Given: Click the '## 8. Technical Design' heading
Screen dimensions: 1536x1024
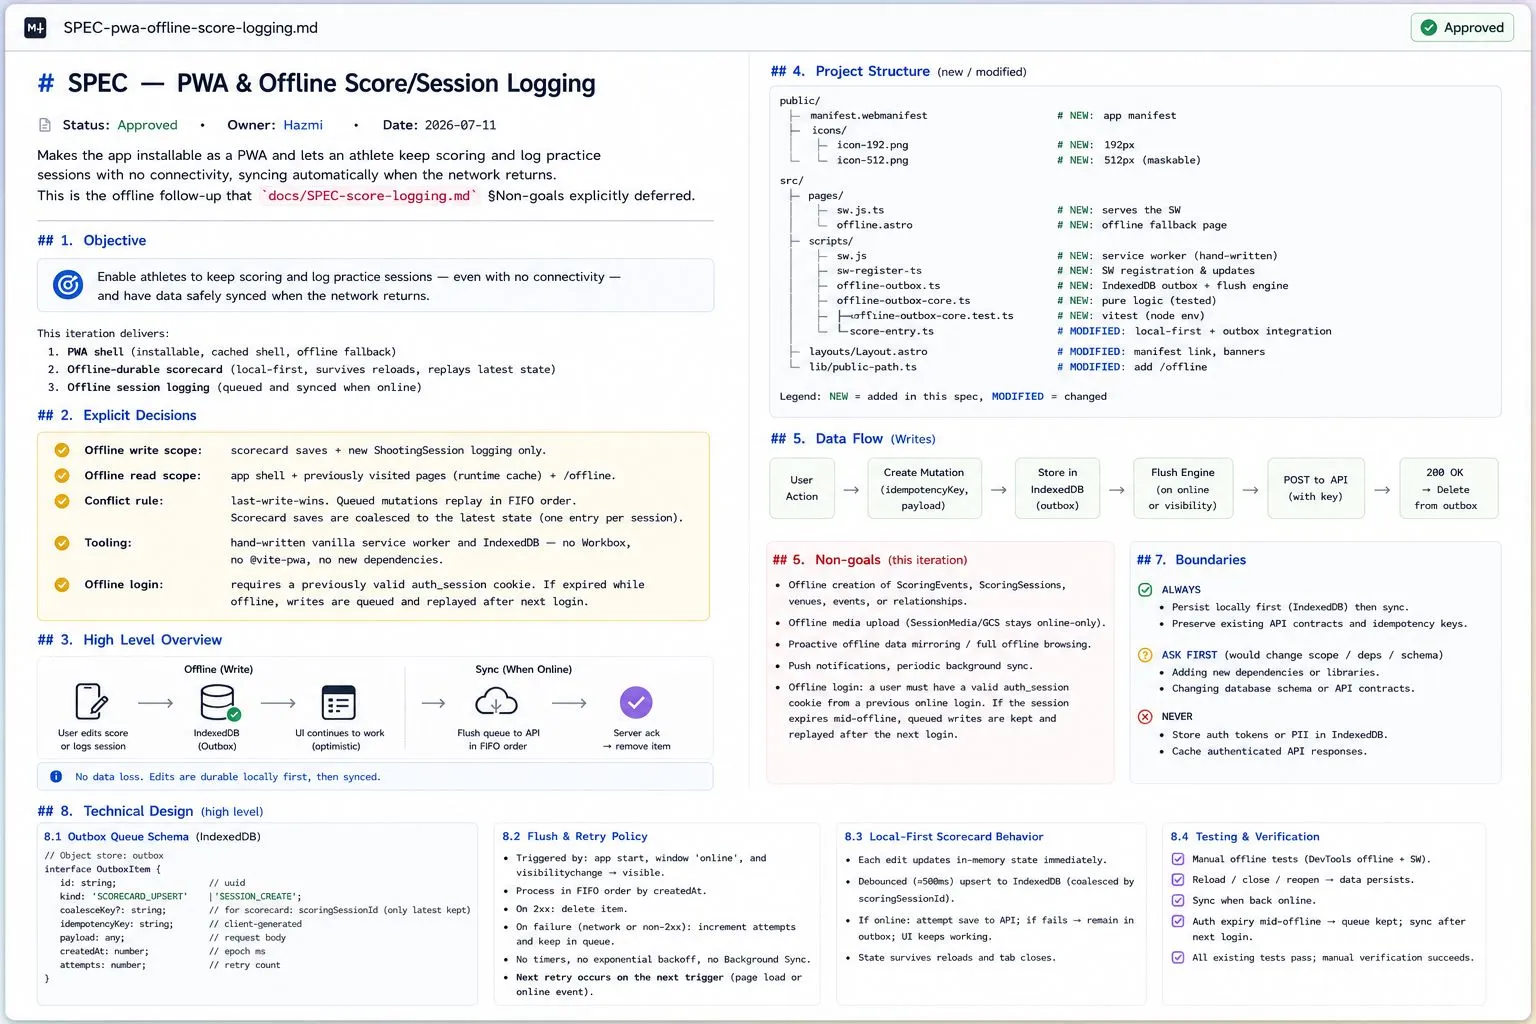Looking at the screenshot, I should [115, 811].
